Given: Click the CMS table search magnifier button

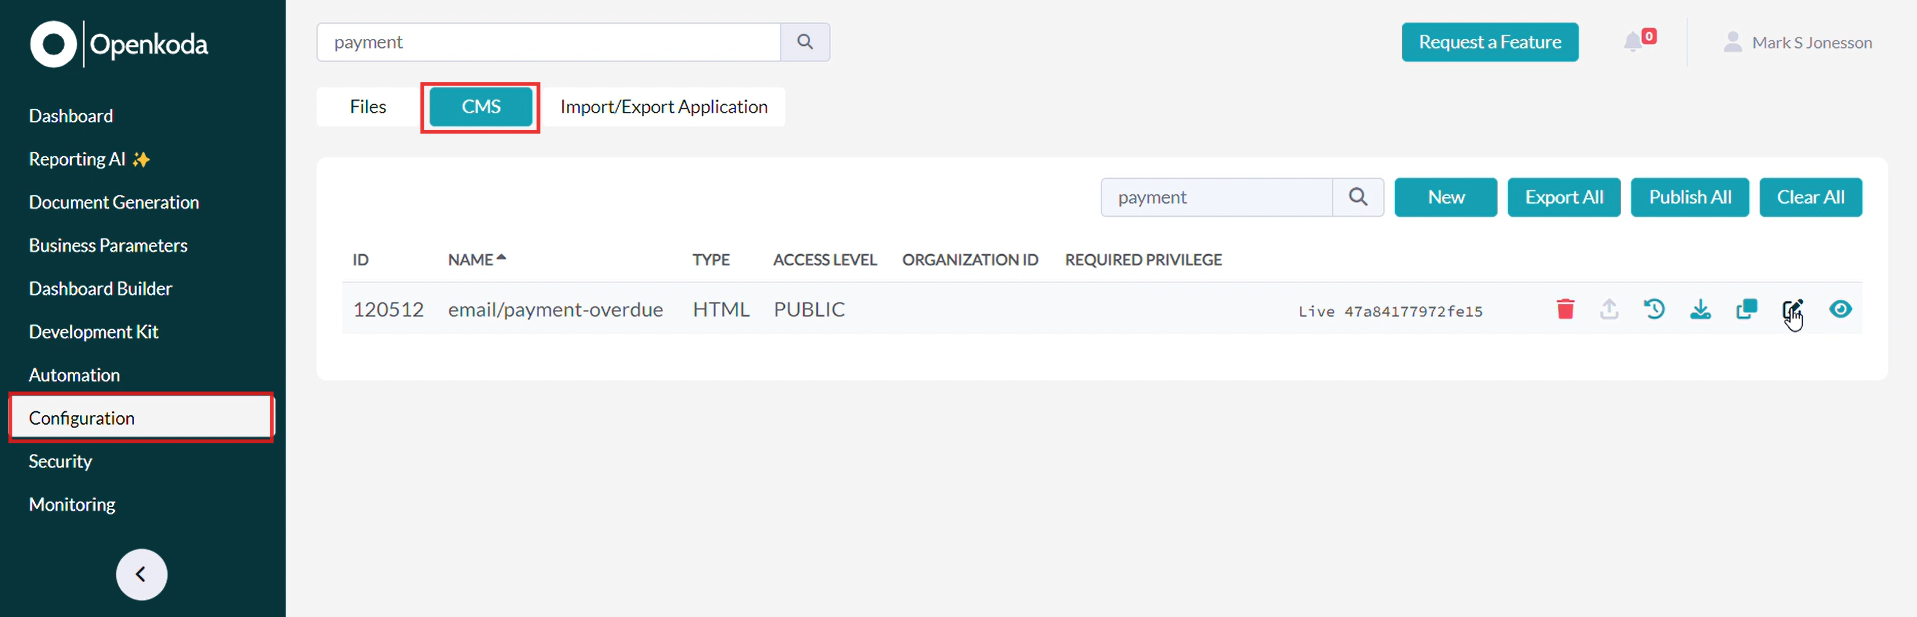Looking at the screenshot, I should (1358, 197).
